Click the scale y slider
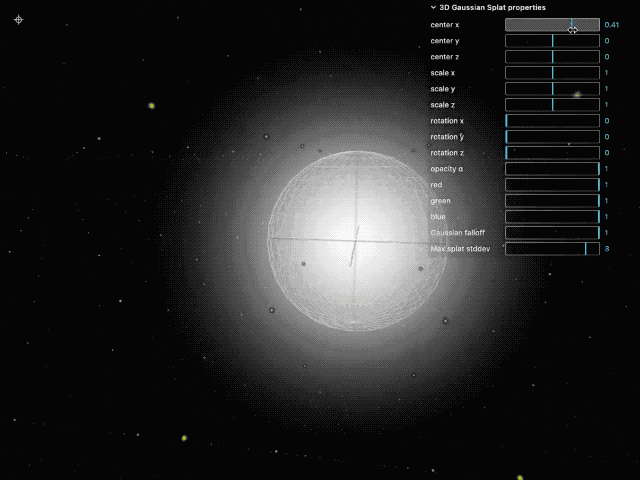Screen dimensions: 640x480 tap(552, 89)
